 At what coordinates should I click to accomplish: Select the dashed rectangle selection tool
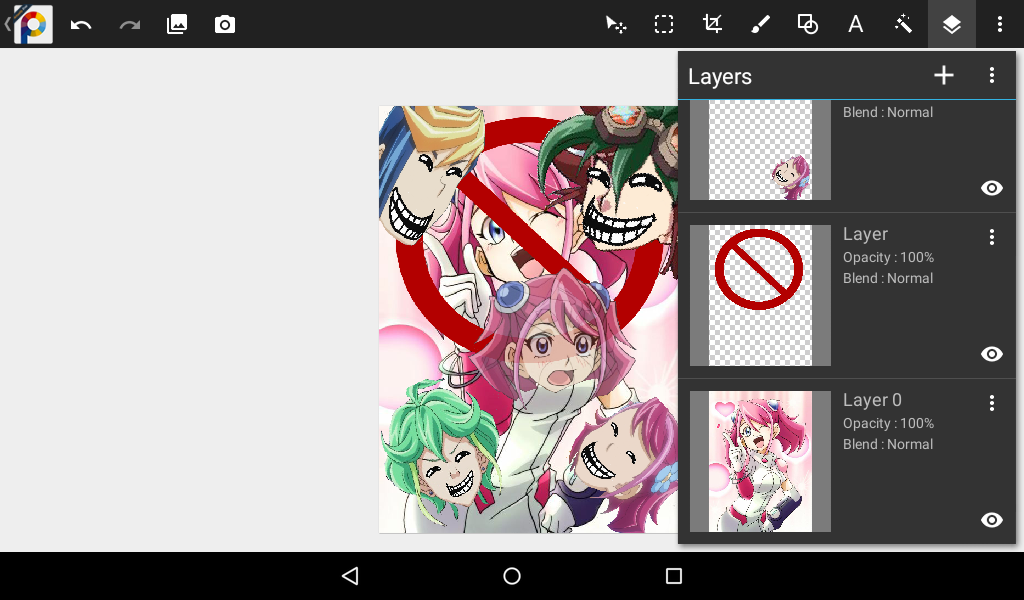pos(664,25)
